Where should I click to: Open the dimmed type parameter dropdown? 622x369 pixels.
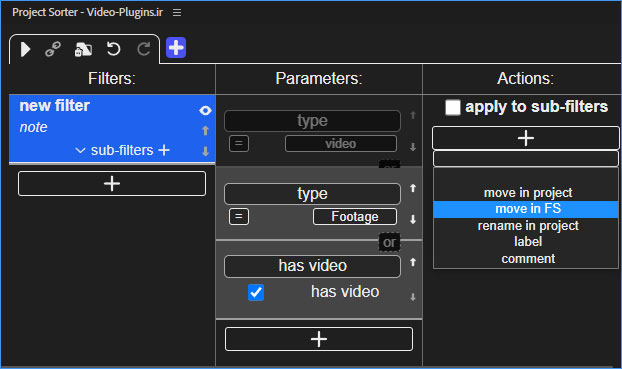[x=313, y=121]
